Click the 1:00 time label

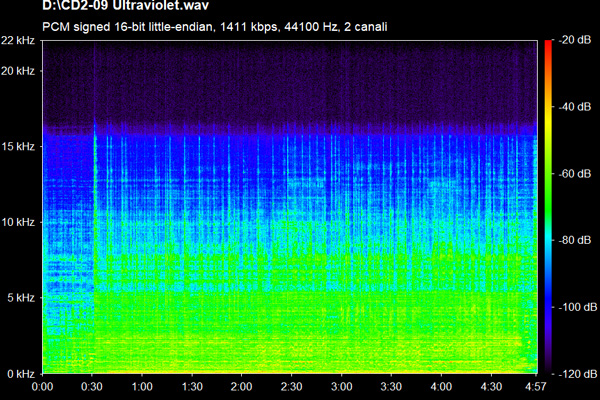[x=142, y=386]
